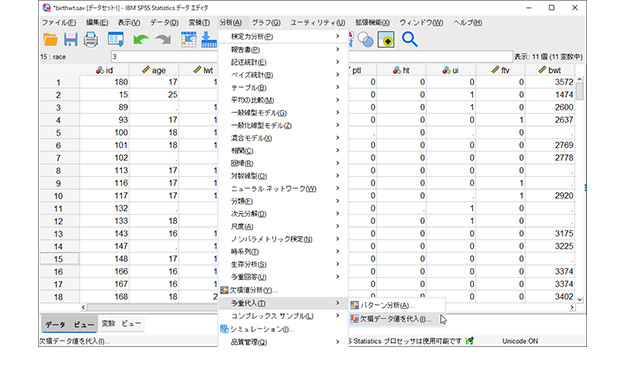630x380 pixels.
Task: Open シミュレーション from the Analyze menu
Action: coord(283,329)
